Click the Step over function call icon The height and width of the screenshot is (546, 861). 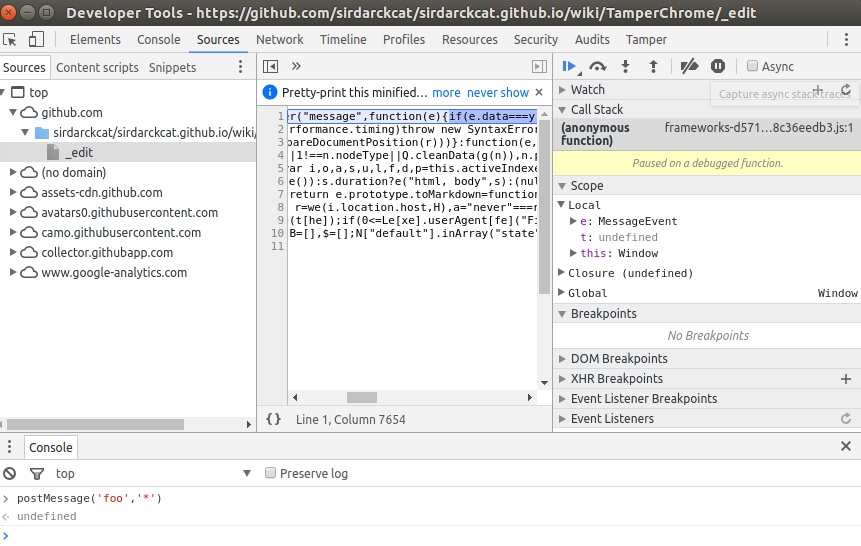point(598,66)
